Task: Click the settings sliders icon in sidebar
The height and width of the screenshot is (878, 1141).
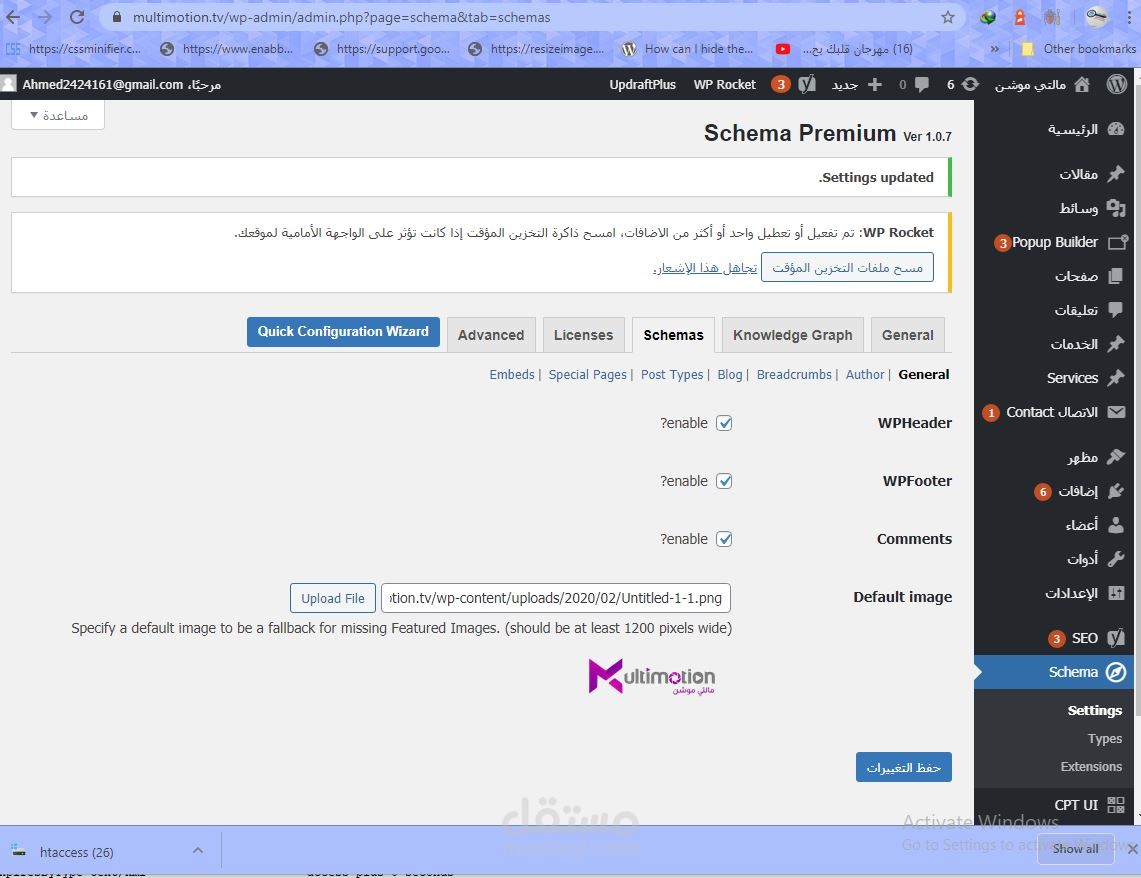Action: [1116, 593]
